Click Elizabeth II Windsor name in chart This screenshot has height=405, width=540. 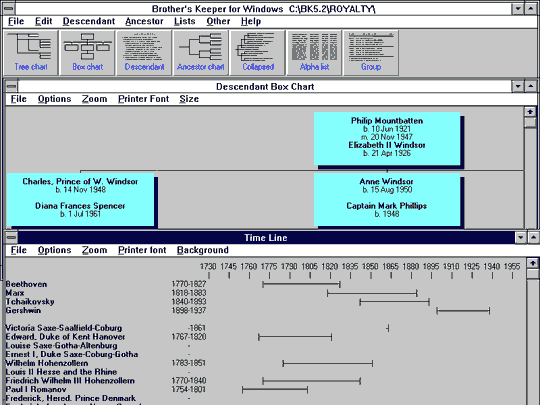pyautogui.click(x=387, y=145)
